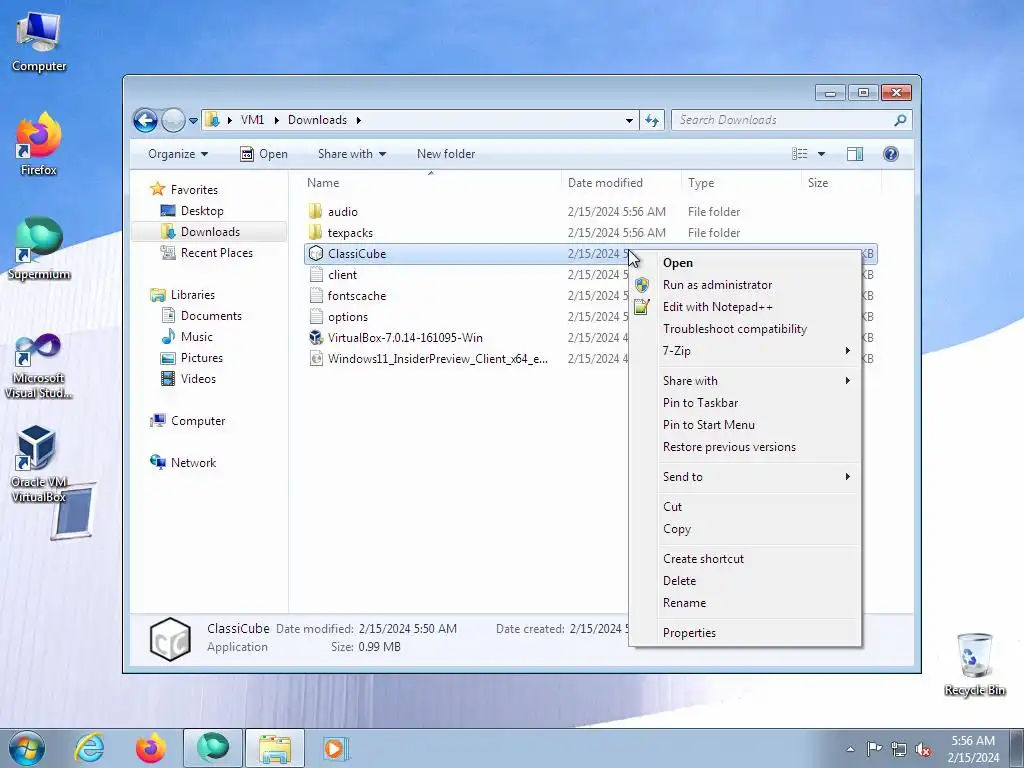Select the Windows11_InsiderPreview_Client_x64 file
The height and width of the screenshot is (768, 1024).
pos(438,359)
